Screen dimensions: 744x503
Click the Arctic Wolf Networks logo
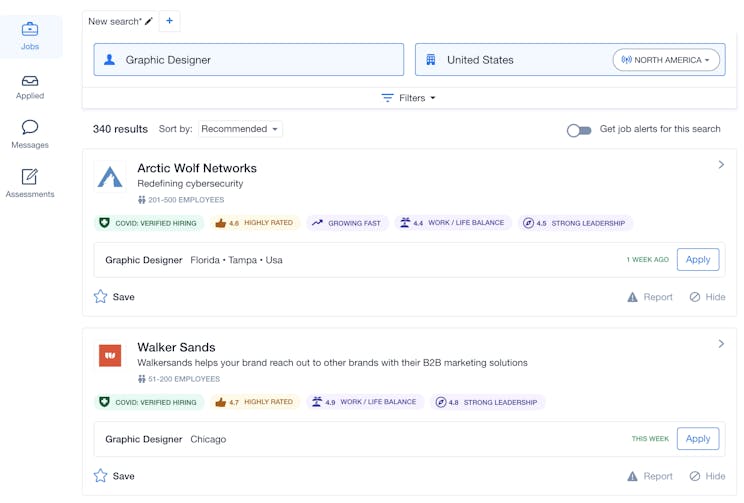[110, 177]
